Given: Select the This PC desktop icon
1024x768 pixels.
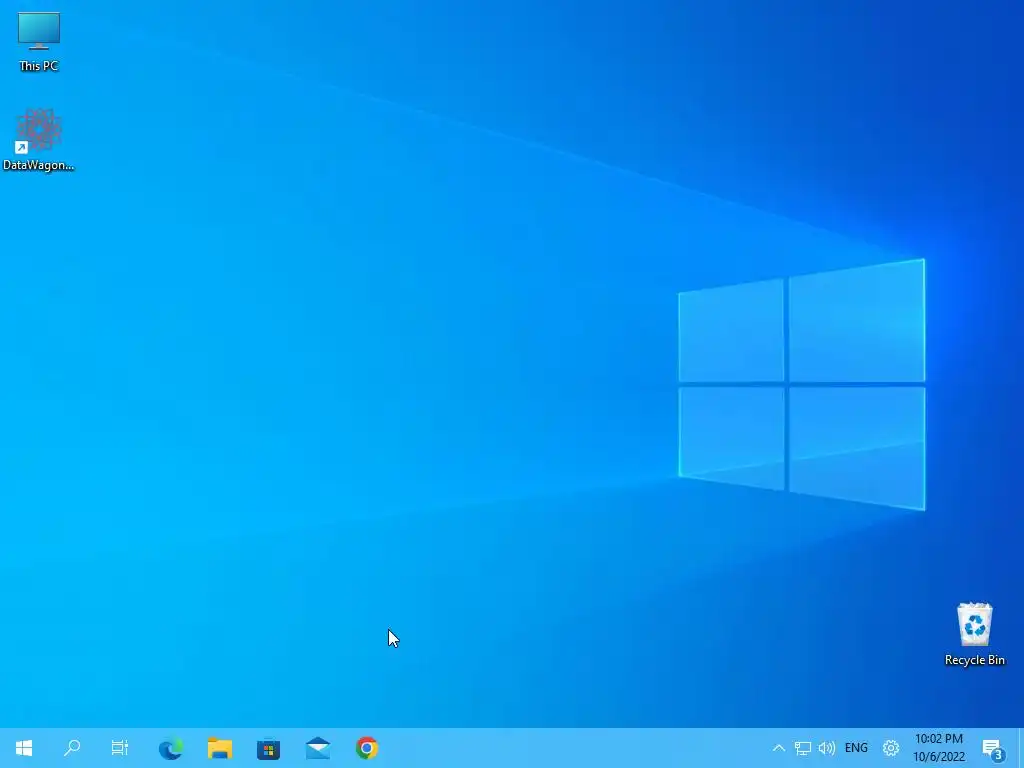Looking at the screenshot, I should coord(39,41).
